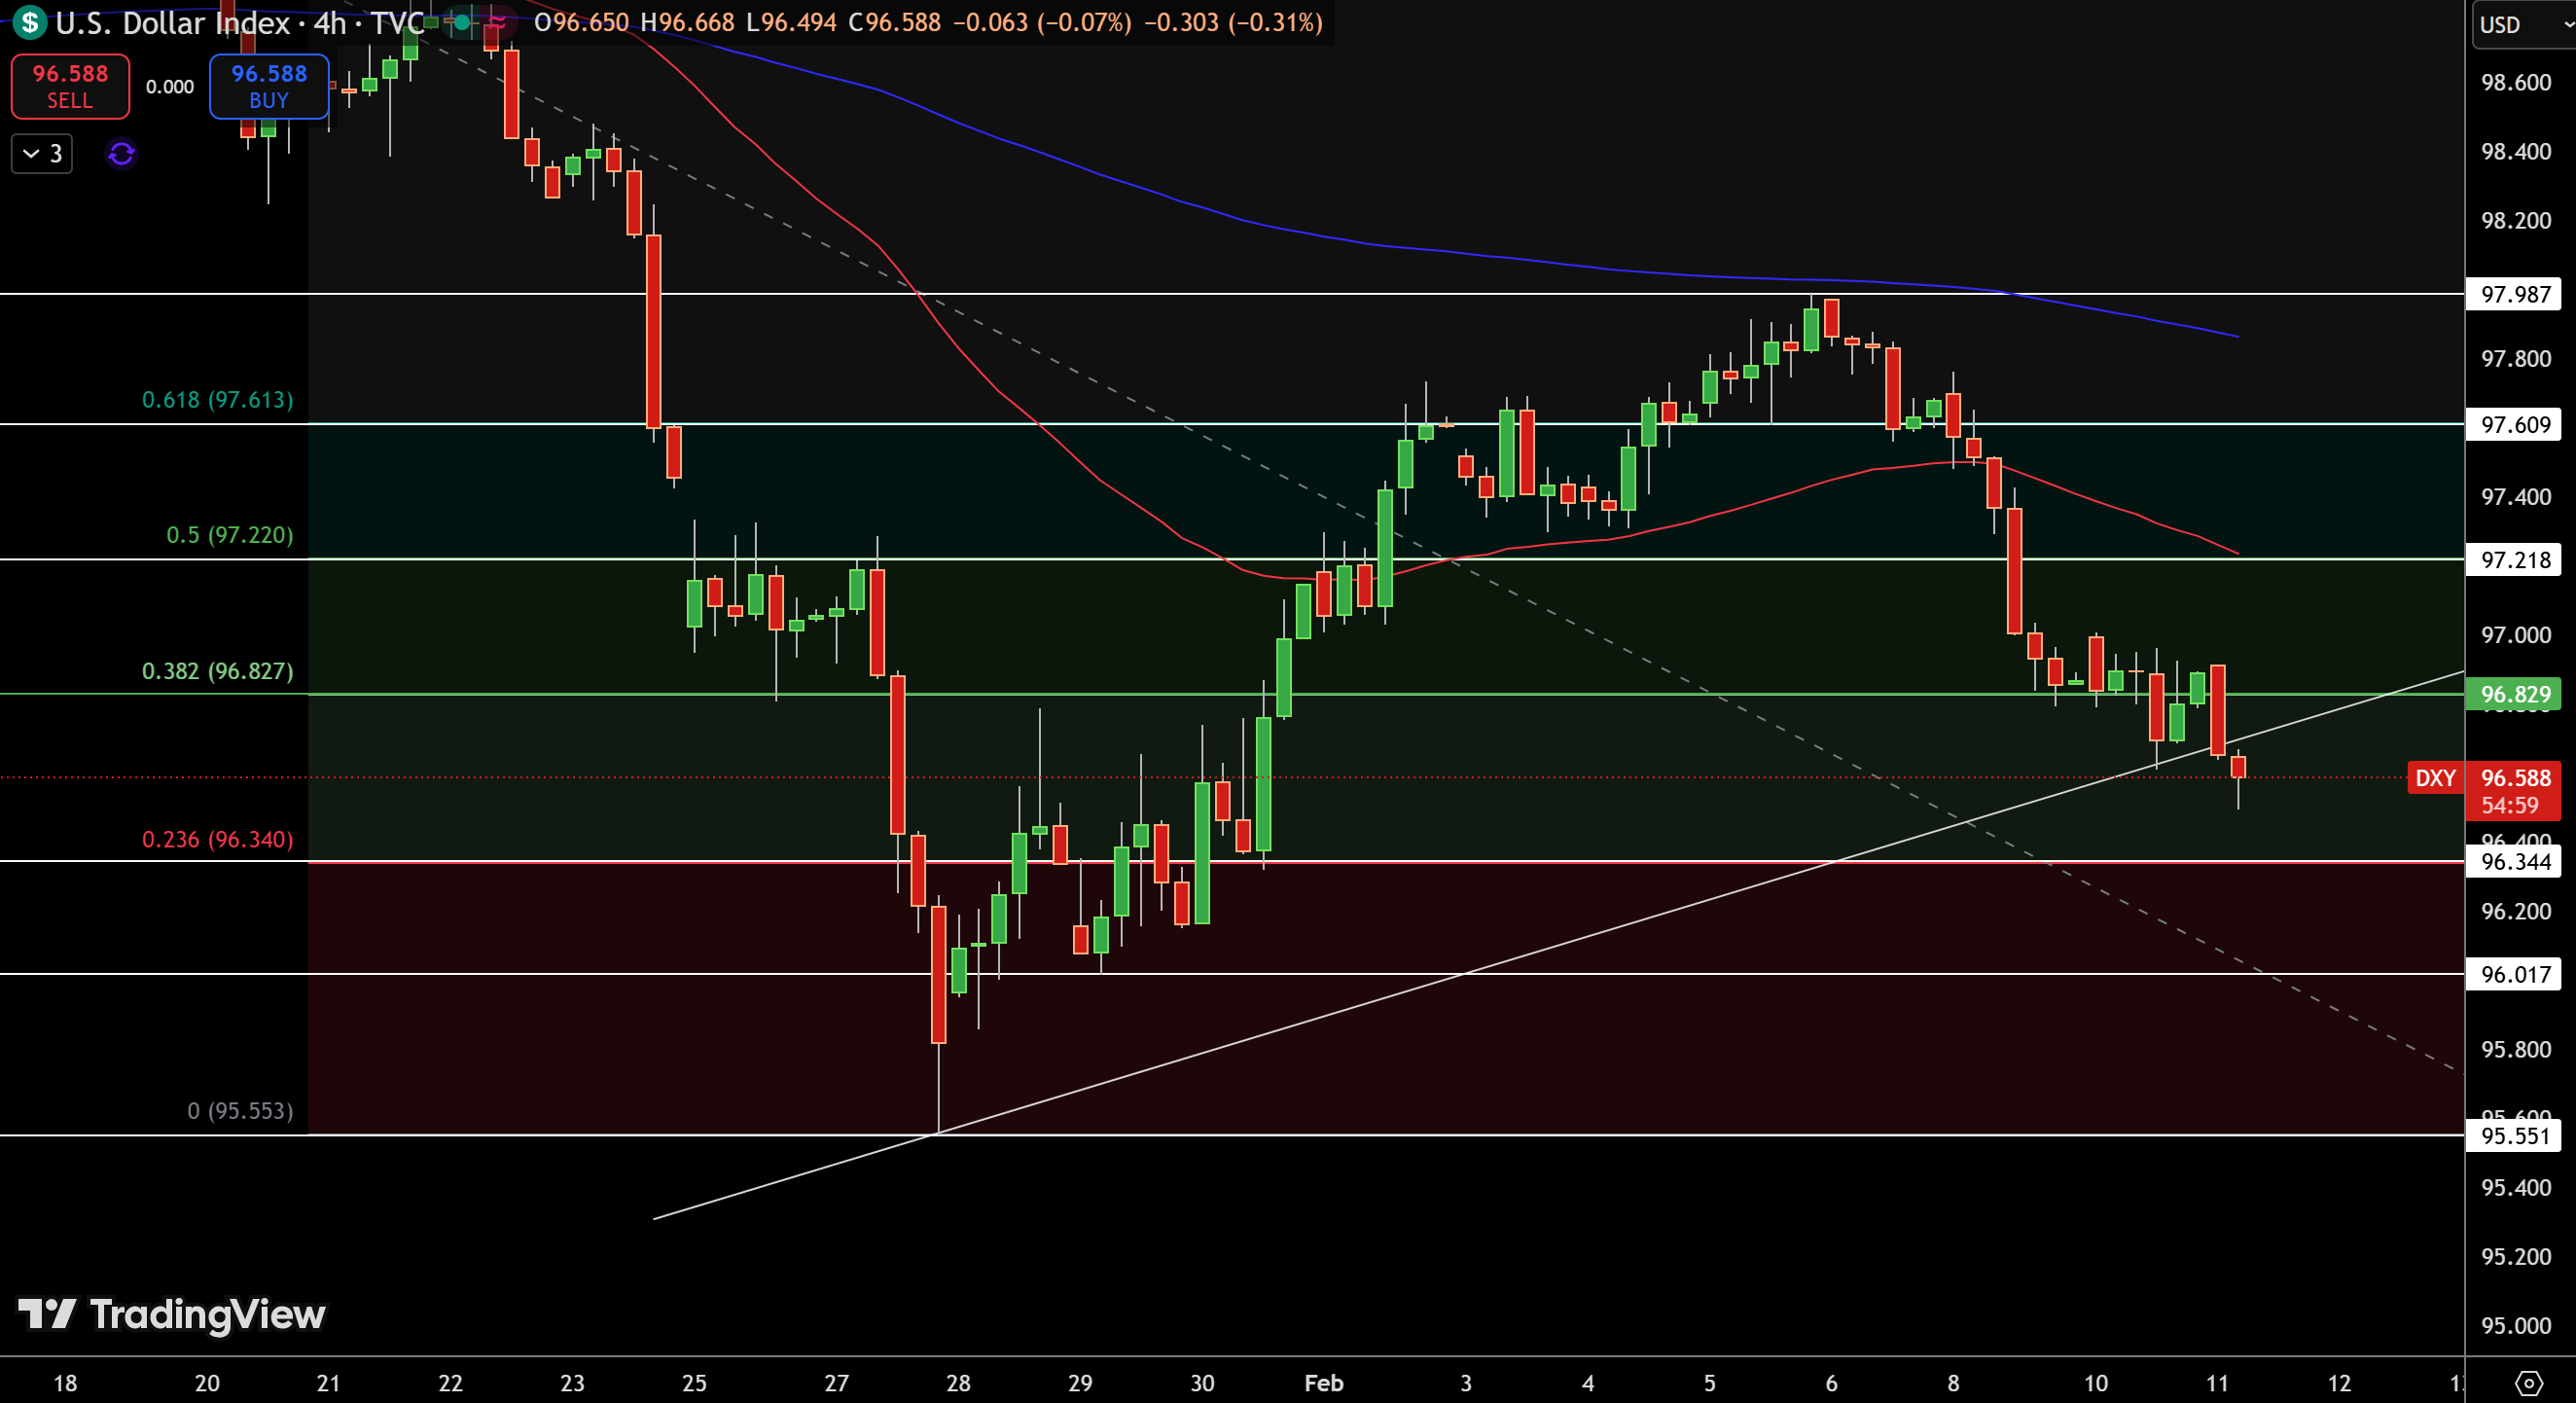Click the −0.303 (−0.31%) change value
This screenshot has width=2576, height=1403.
1233,22
